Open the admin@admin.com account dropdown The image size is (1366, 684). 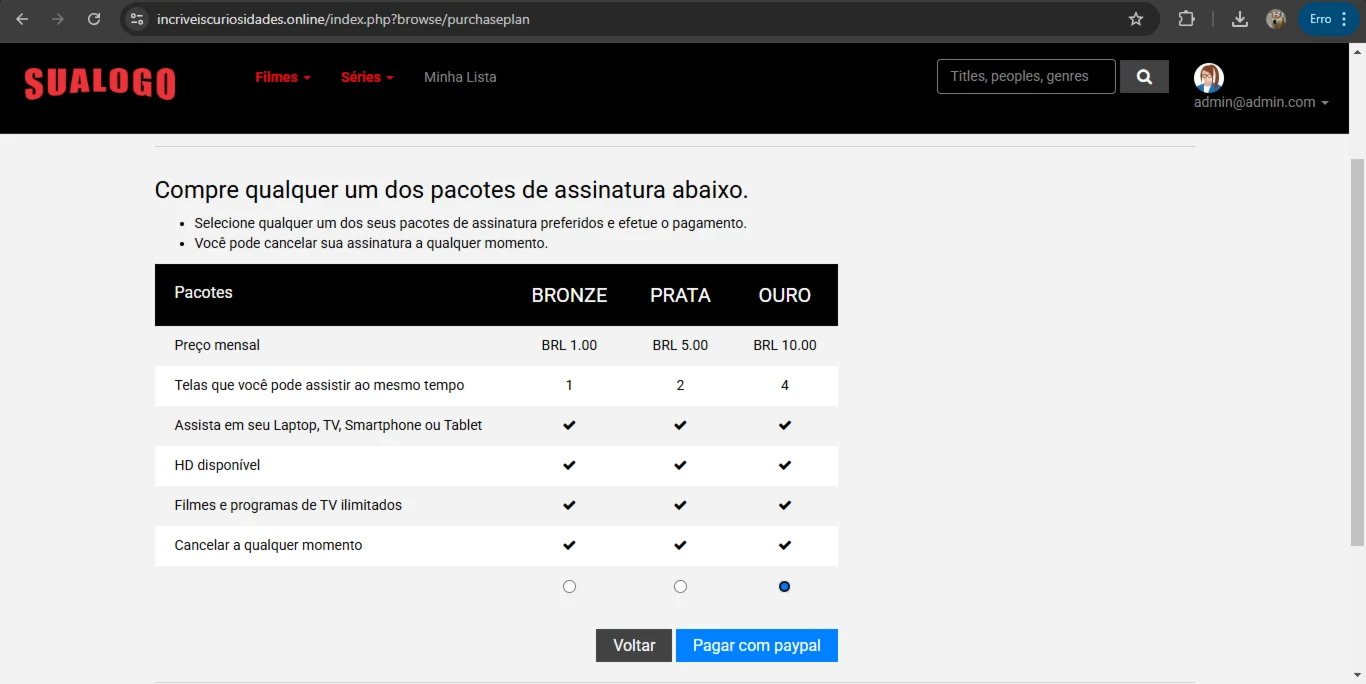[x=1260, y=102]
